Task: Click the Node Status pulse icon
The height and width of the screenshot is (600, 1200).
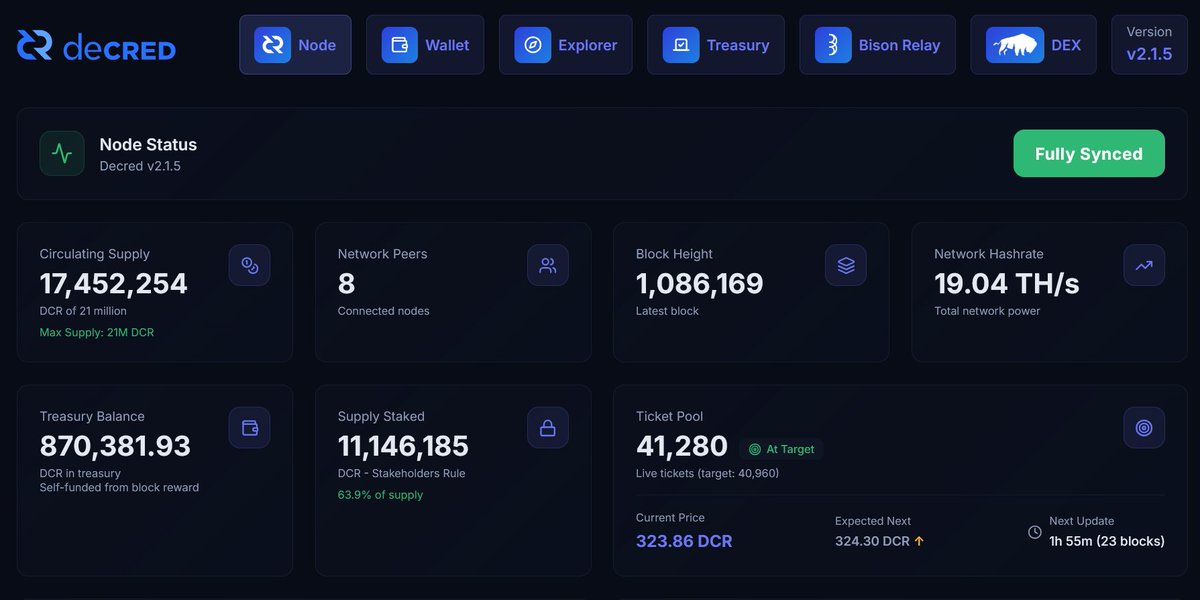Action: tap(62, 153)
